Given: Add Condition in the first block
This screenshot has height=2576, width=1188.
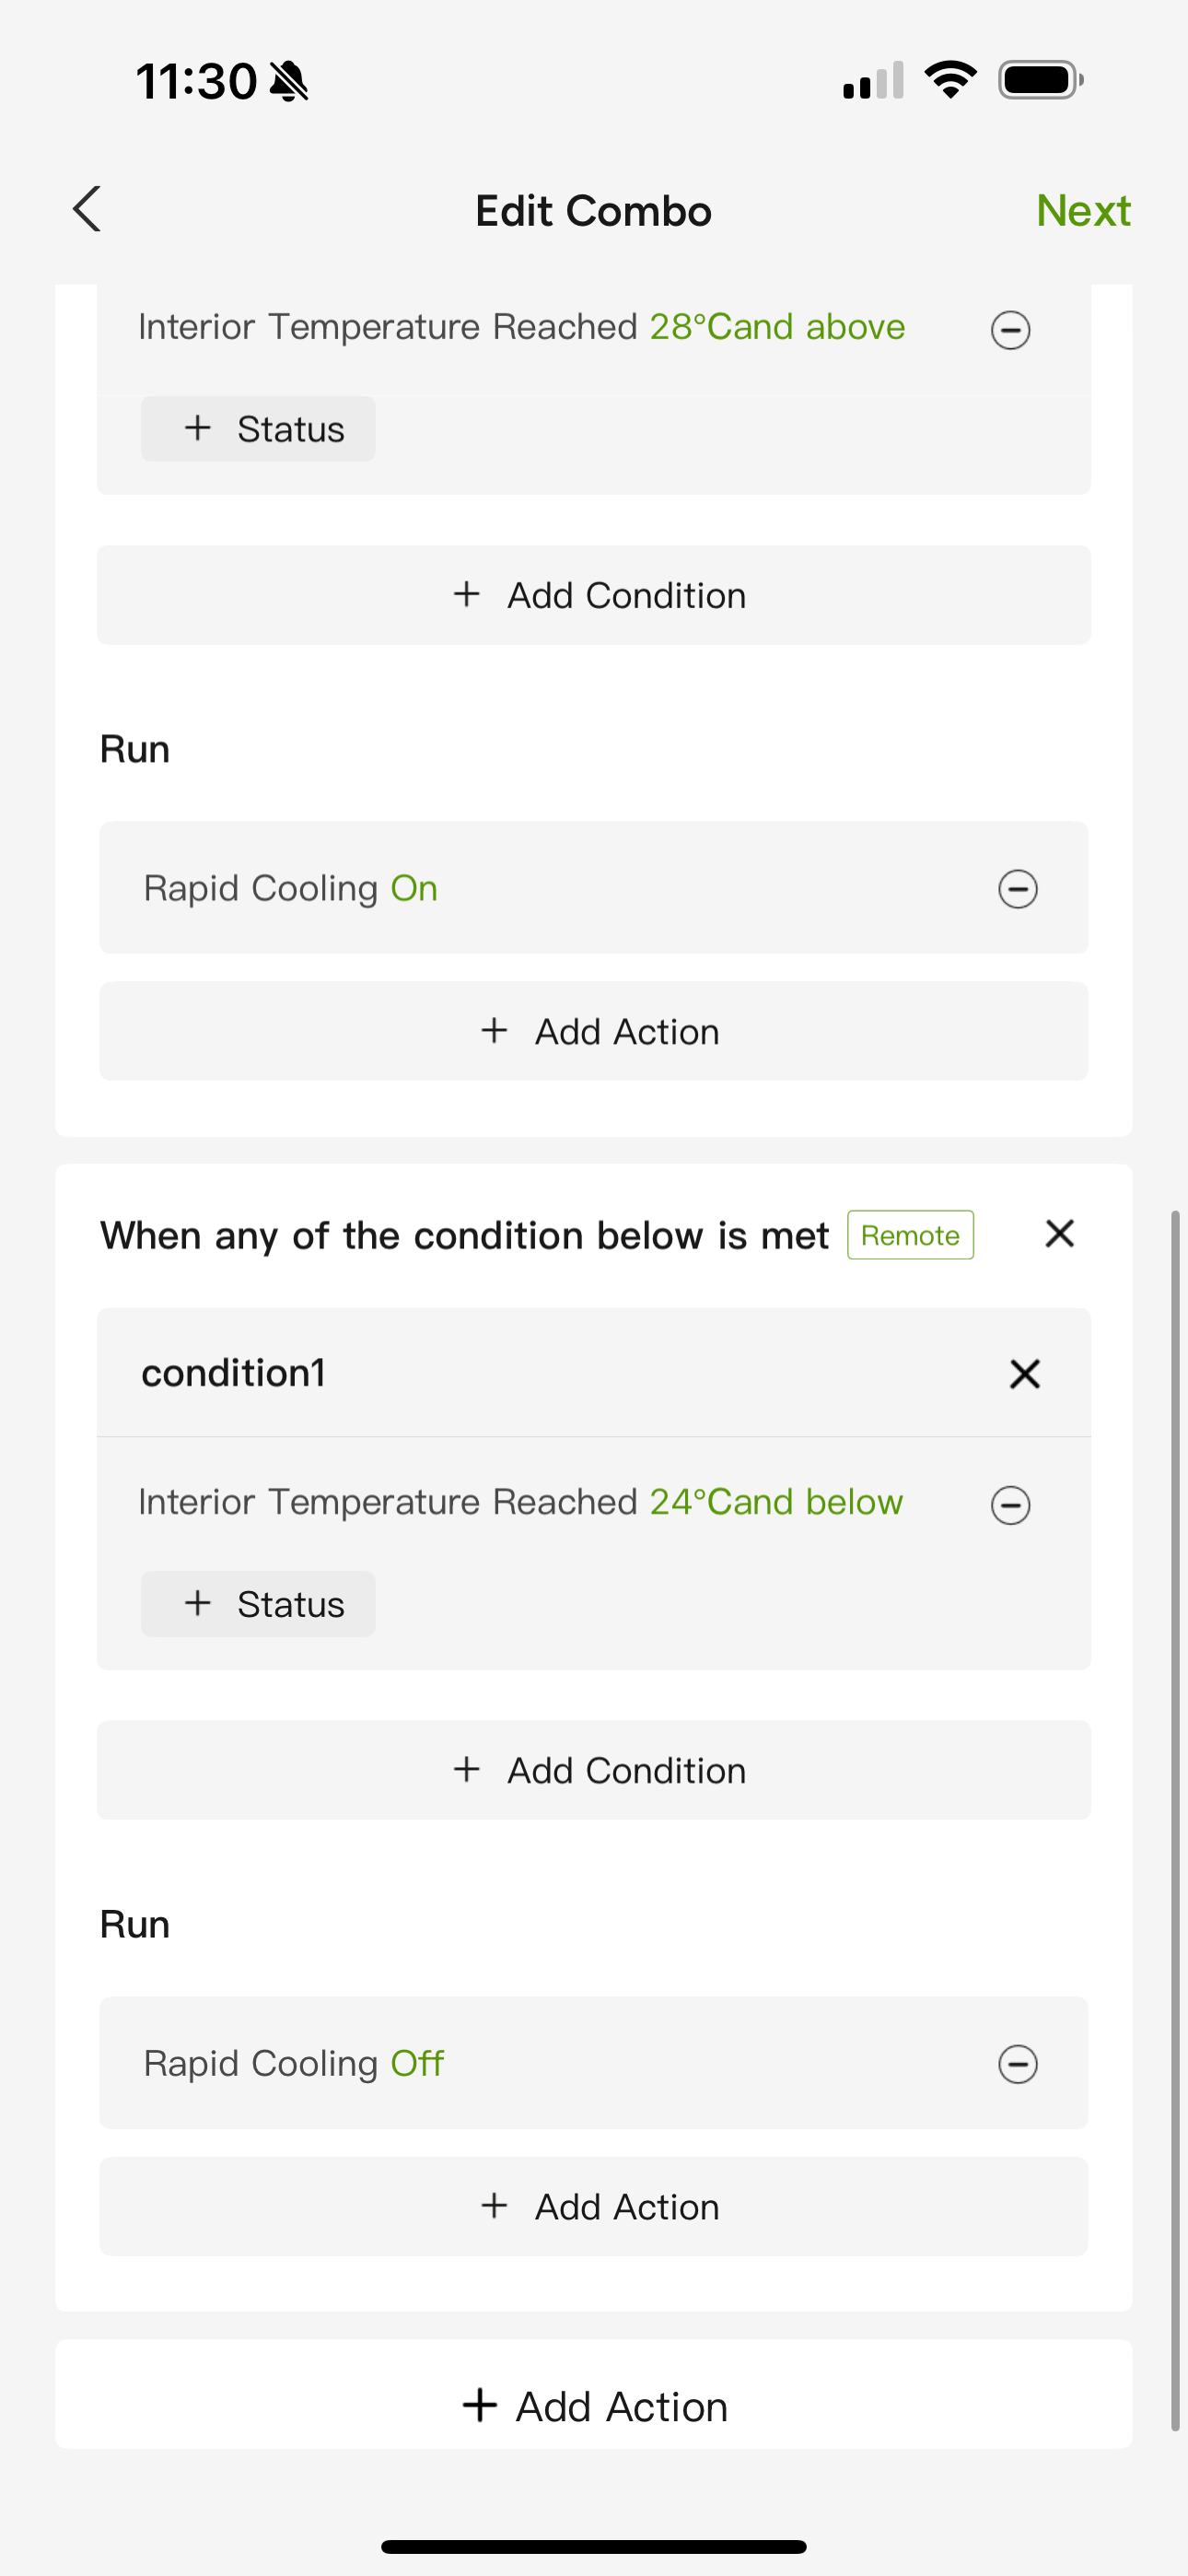Looking at the screenshot, I should pos(594,595).
